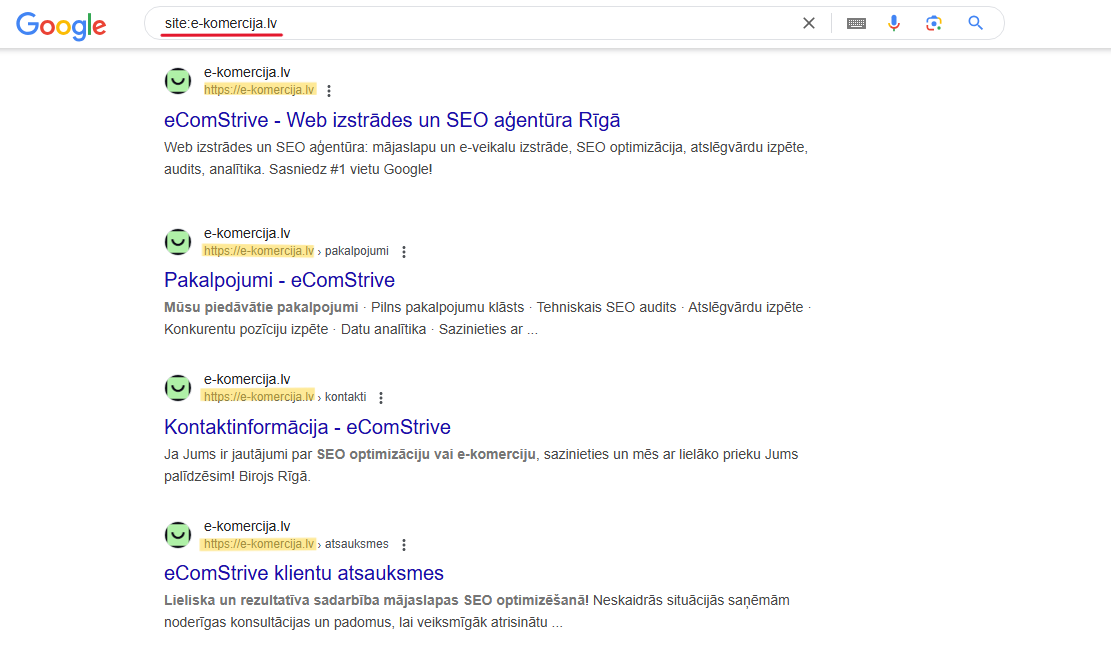Open the eComStrive - Web izstrādes result
The width and height of the screenshot is (1111, 649).
(393, 119)
